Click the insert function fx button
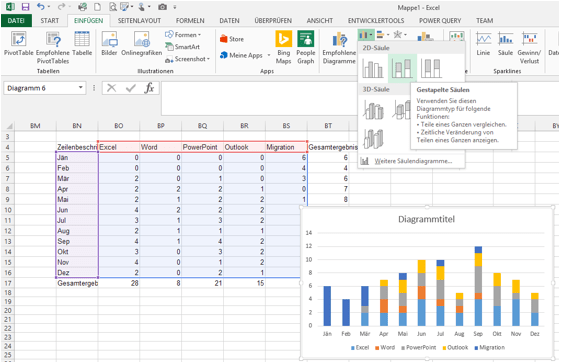 pyautogui.click(x=149, y=88)
